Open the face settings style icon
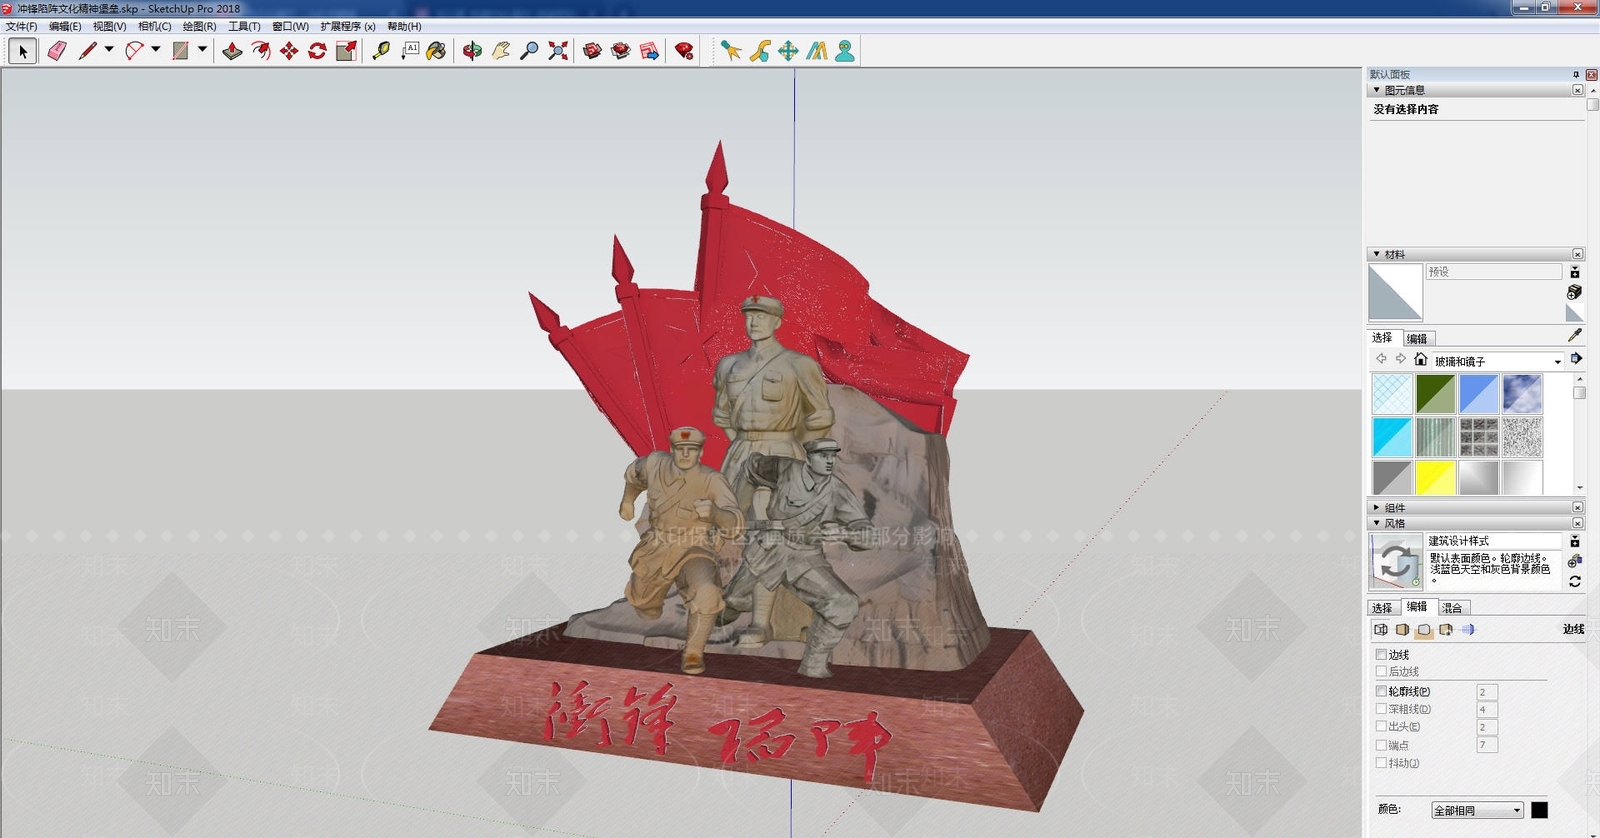 [x=1402, y=630]
